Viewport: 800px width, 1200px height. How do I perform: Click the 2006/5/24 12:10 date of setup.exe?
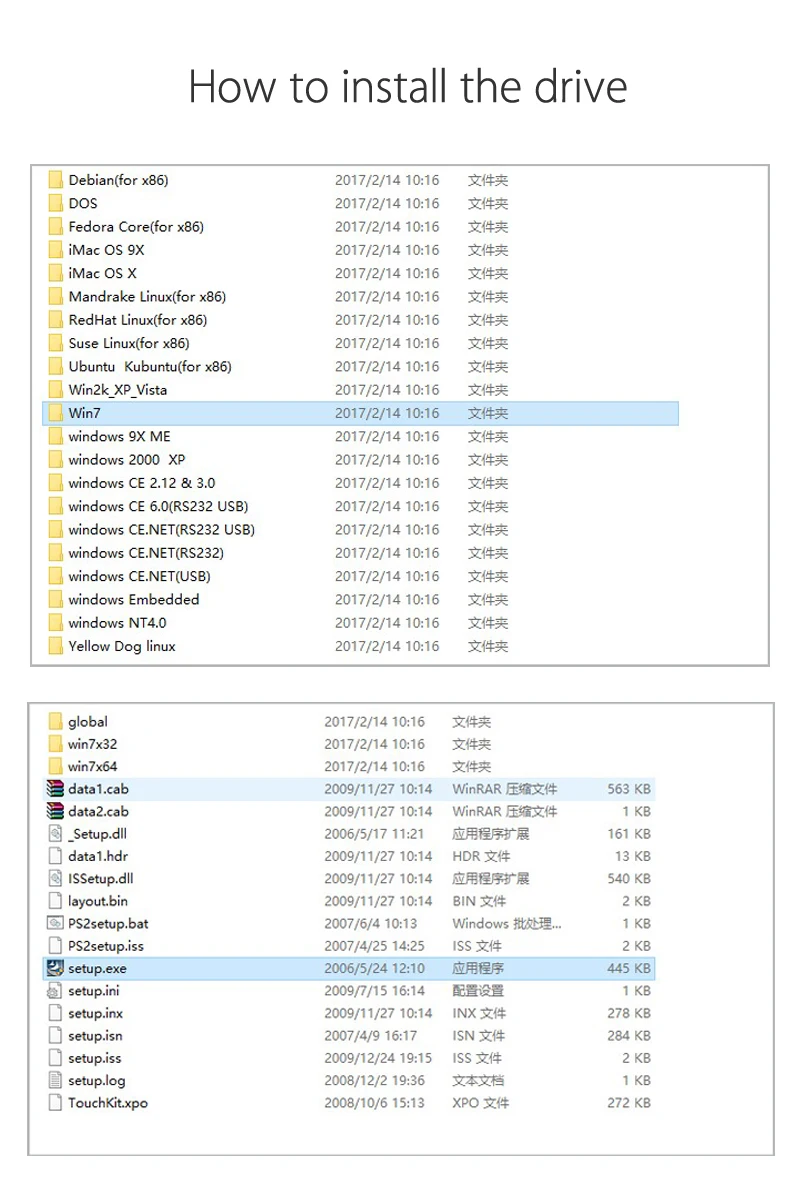(x=374, y=968)
